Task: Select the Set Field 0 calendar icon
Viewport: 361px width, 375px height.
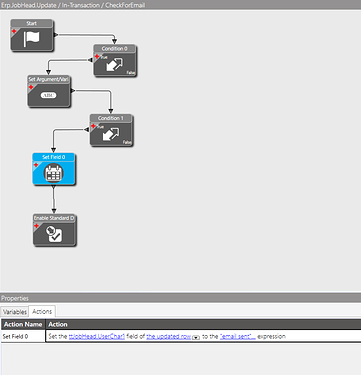Action: (x=53, y=173)
